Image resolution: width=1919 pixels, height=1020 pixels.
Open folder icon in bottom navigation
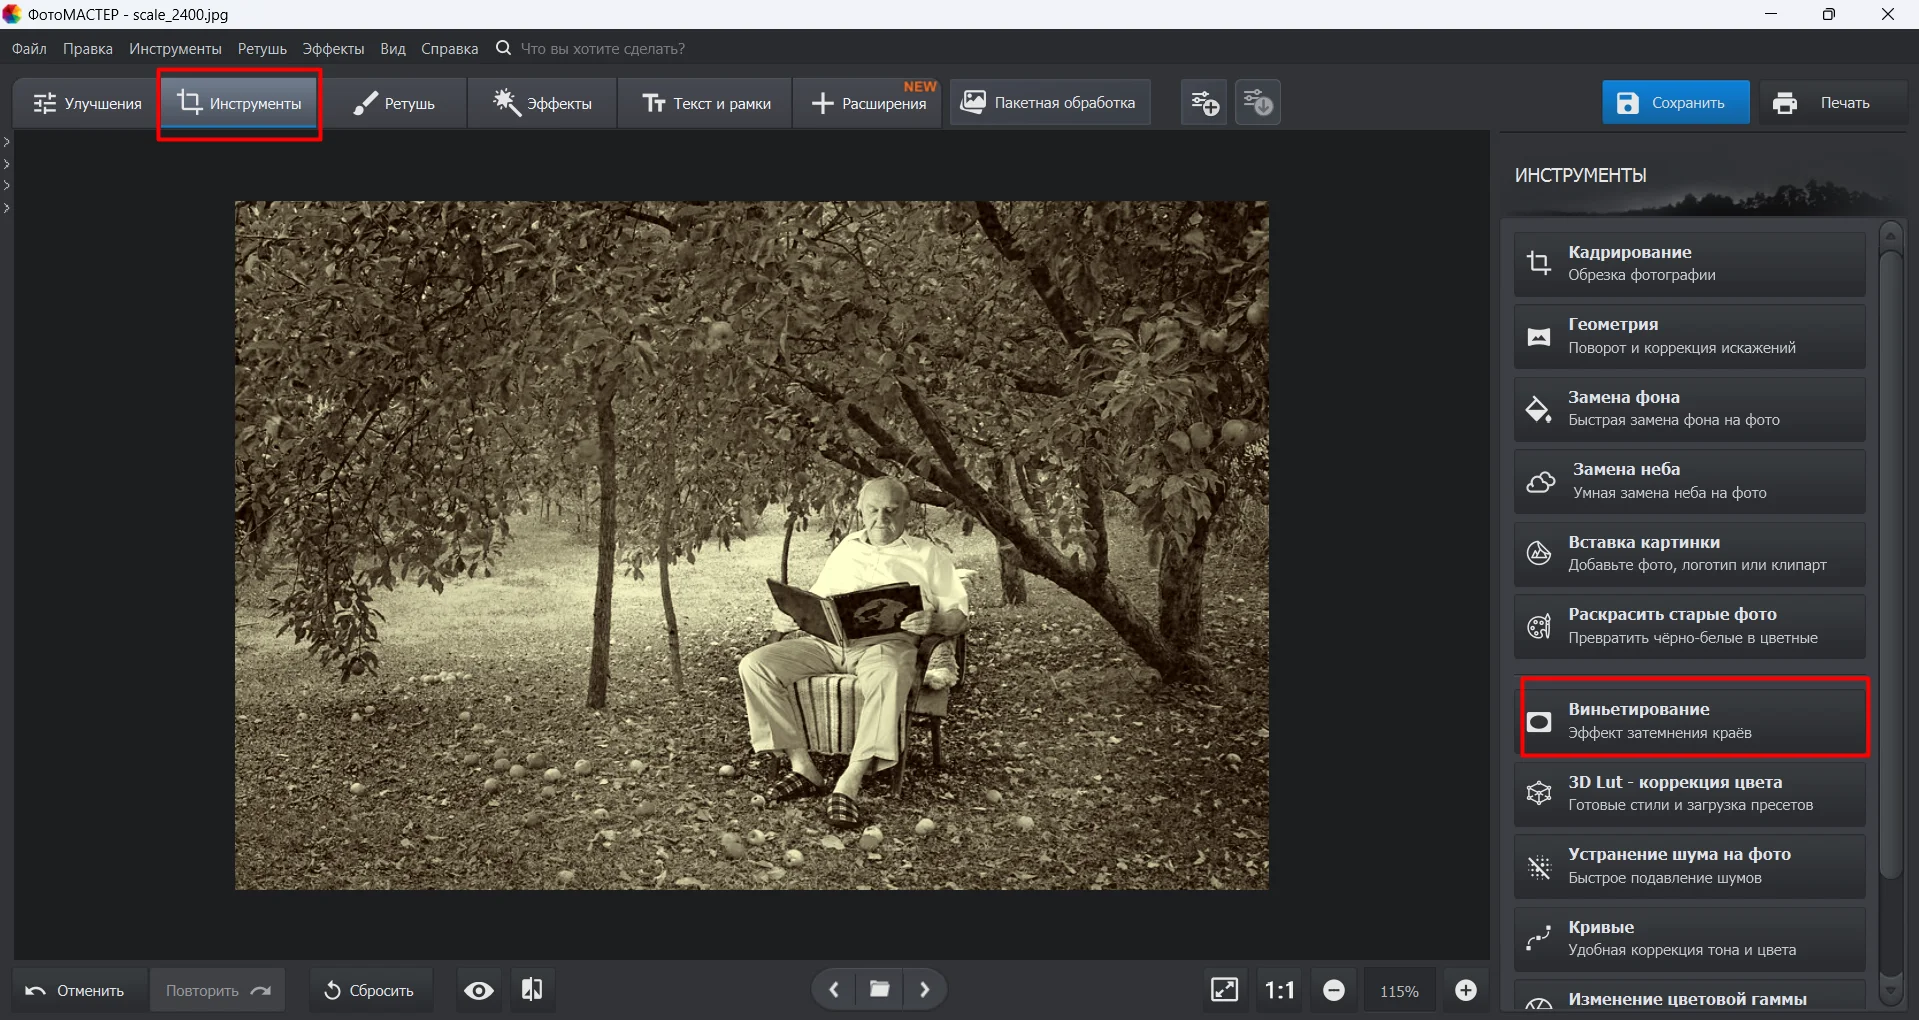tap(880, 990)
